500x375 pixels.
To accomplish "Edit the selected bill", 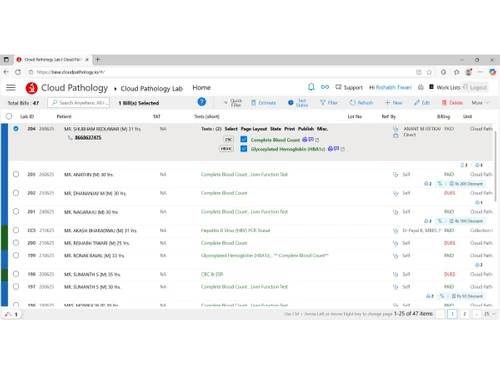I will pos(422,103).
